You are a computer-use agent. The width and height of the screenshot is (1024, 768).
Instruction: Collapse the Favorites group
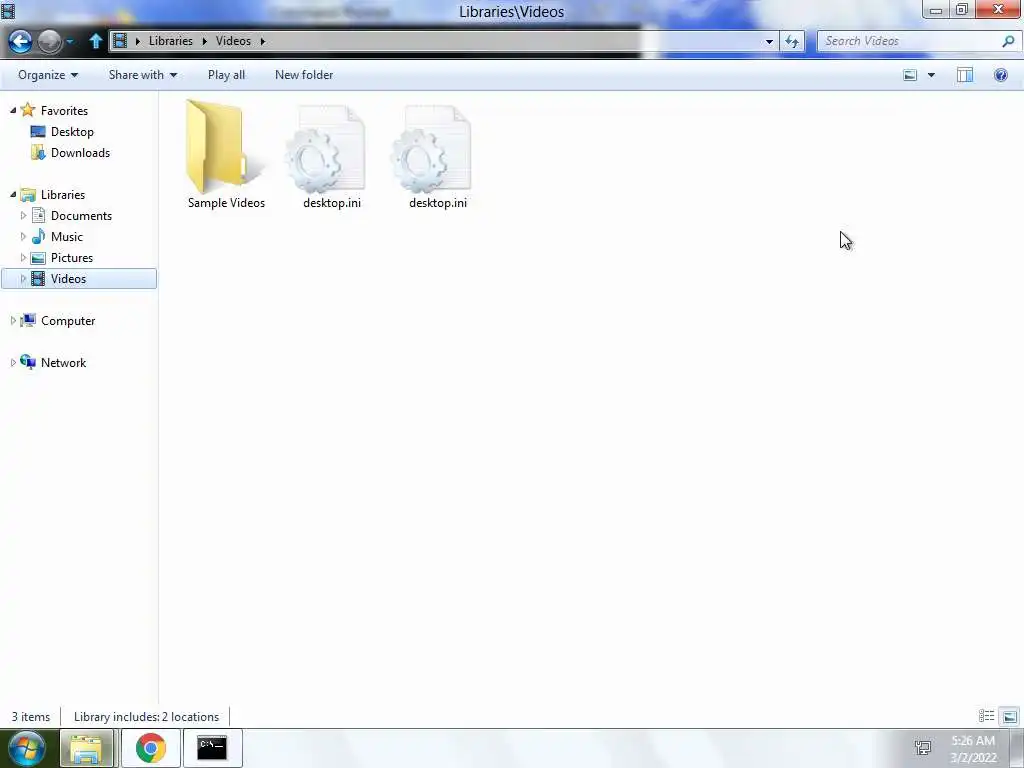(13, 110)
